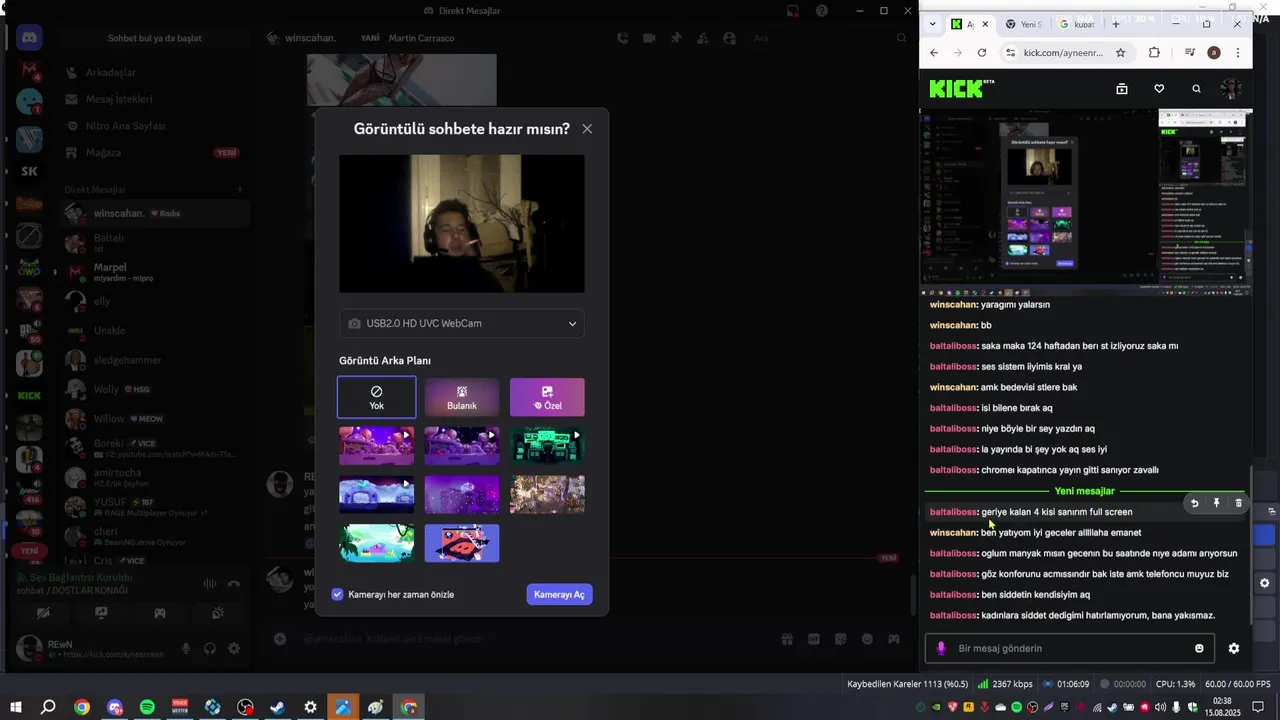Viewport: 1280px width, 720px height.
Task: Click the Kick stream video player
Action: point(1085,201)
